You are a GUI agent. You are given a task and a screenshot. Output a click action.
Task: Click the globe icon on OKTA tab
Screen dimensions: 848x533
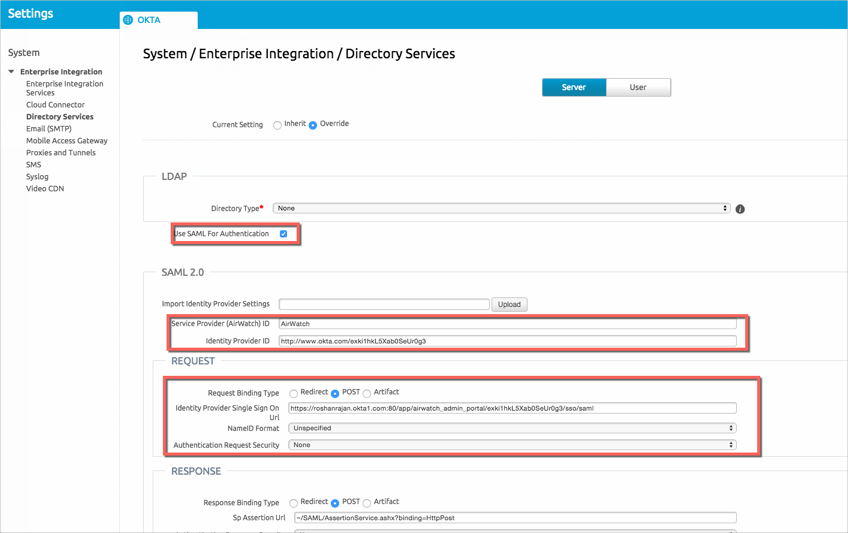click(128, 20)
